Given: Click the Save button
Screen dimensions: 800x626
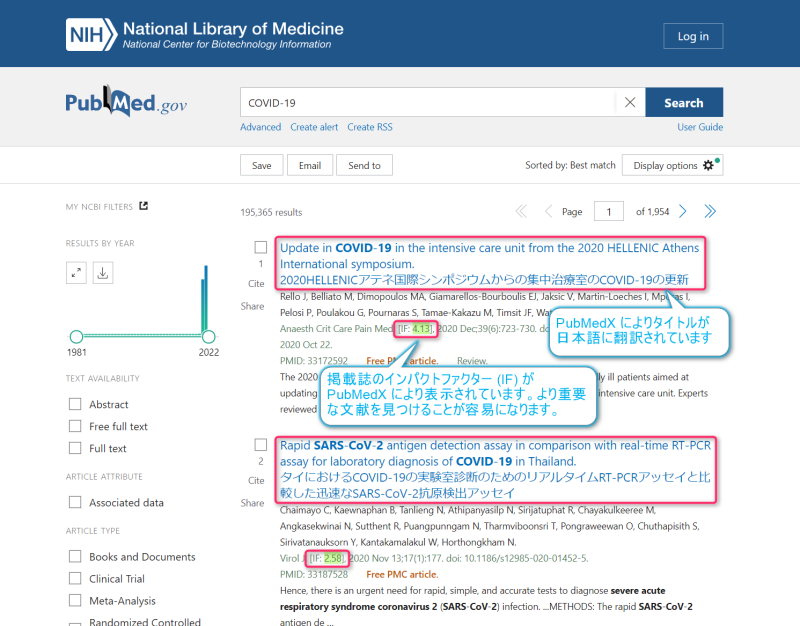Looking at the screenshot, I should click(261, 165).
